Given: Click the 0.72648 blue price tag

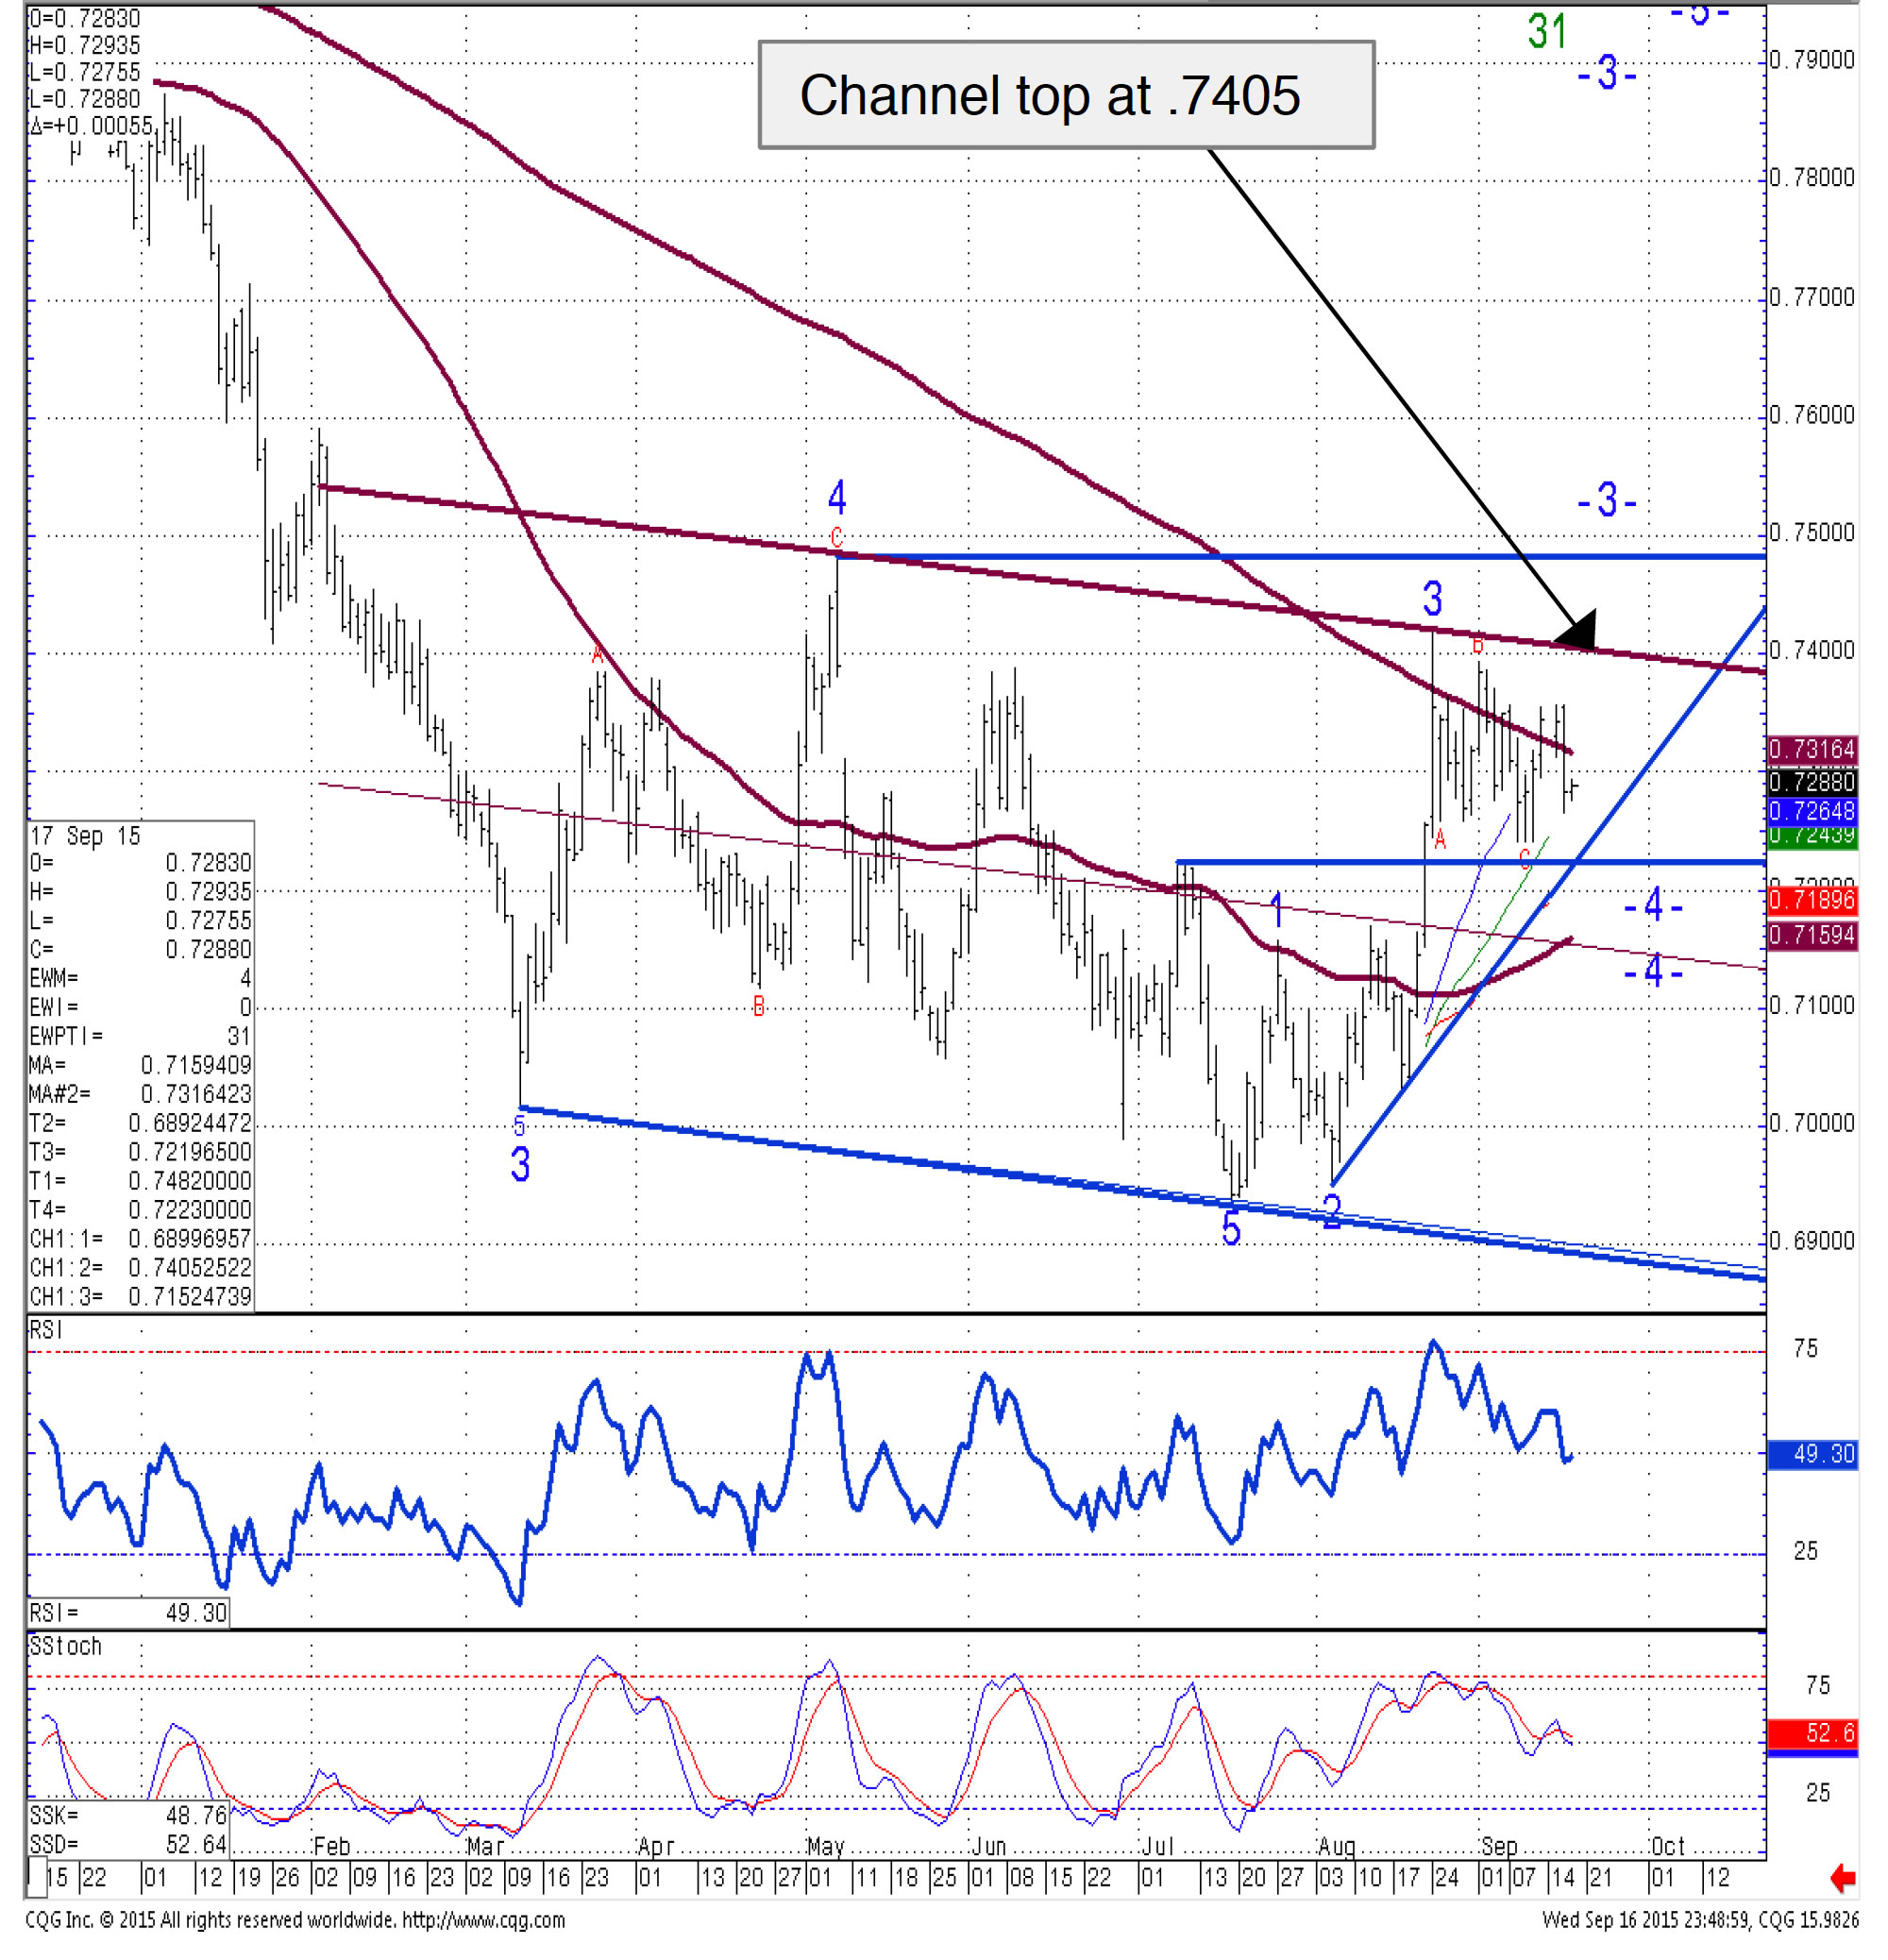Looking at the screenshot, I should (x=1812, y=811).
